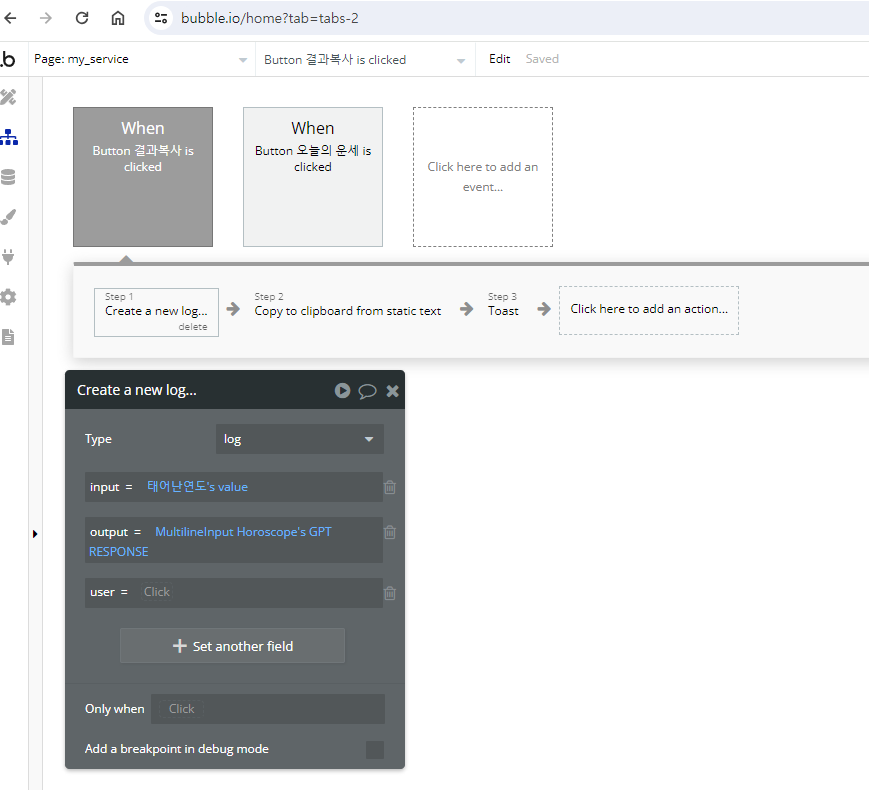The width and height of the screenshot is (869, 790).
Task: Reload the bubble.io page
Action: (x=82, y=18)
